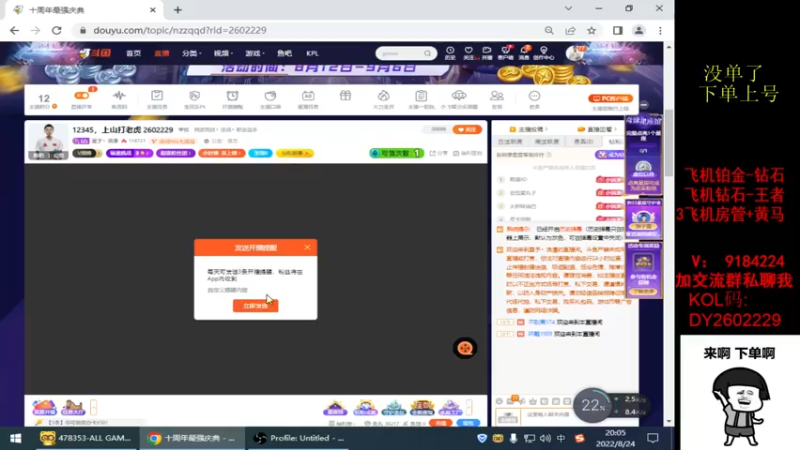This screenshot has height=450, width=800.
Task: Open the history clock icon in header
Action: click(450, 53)
